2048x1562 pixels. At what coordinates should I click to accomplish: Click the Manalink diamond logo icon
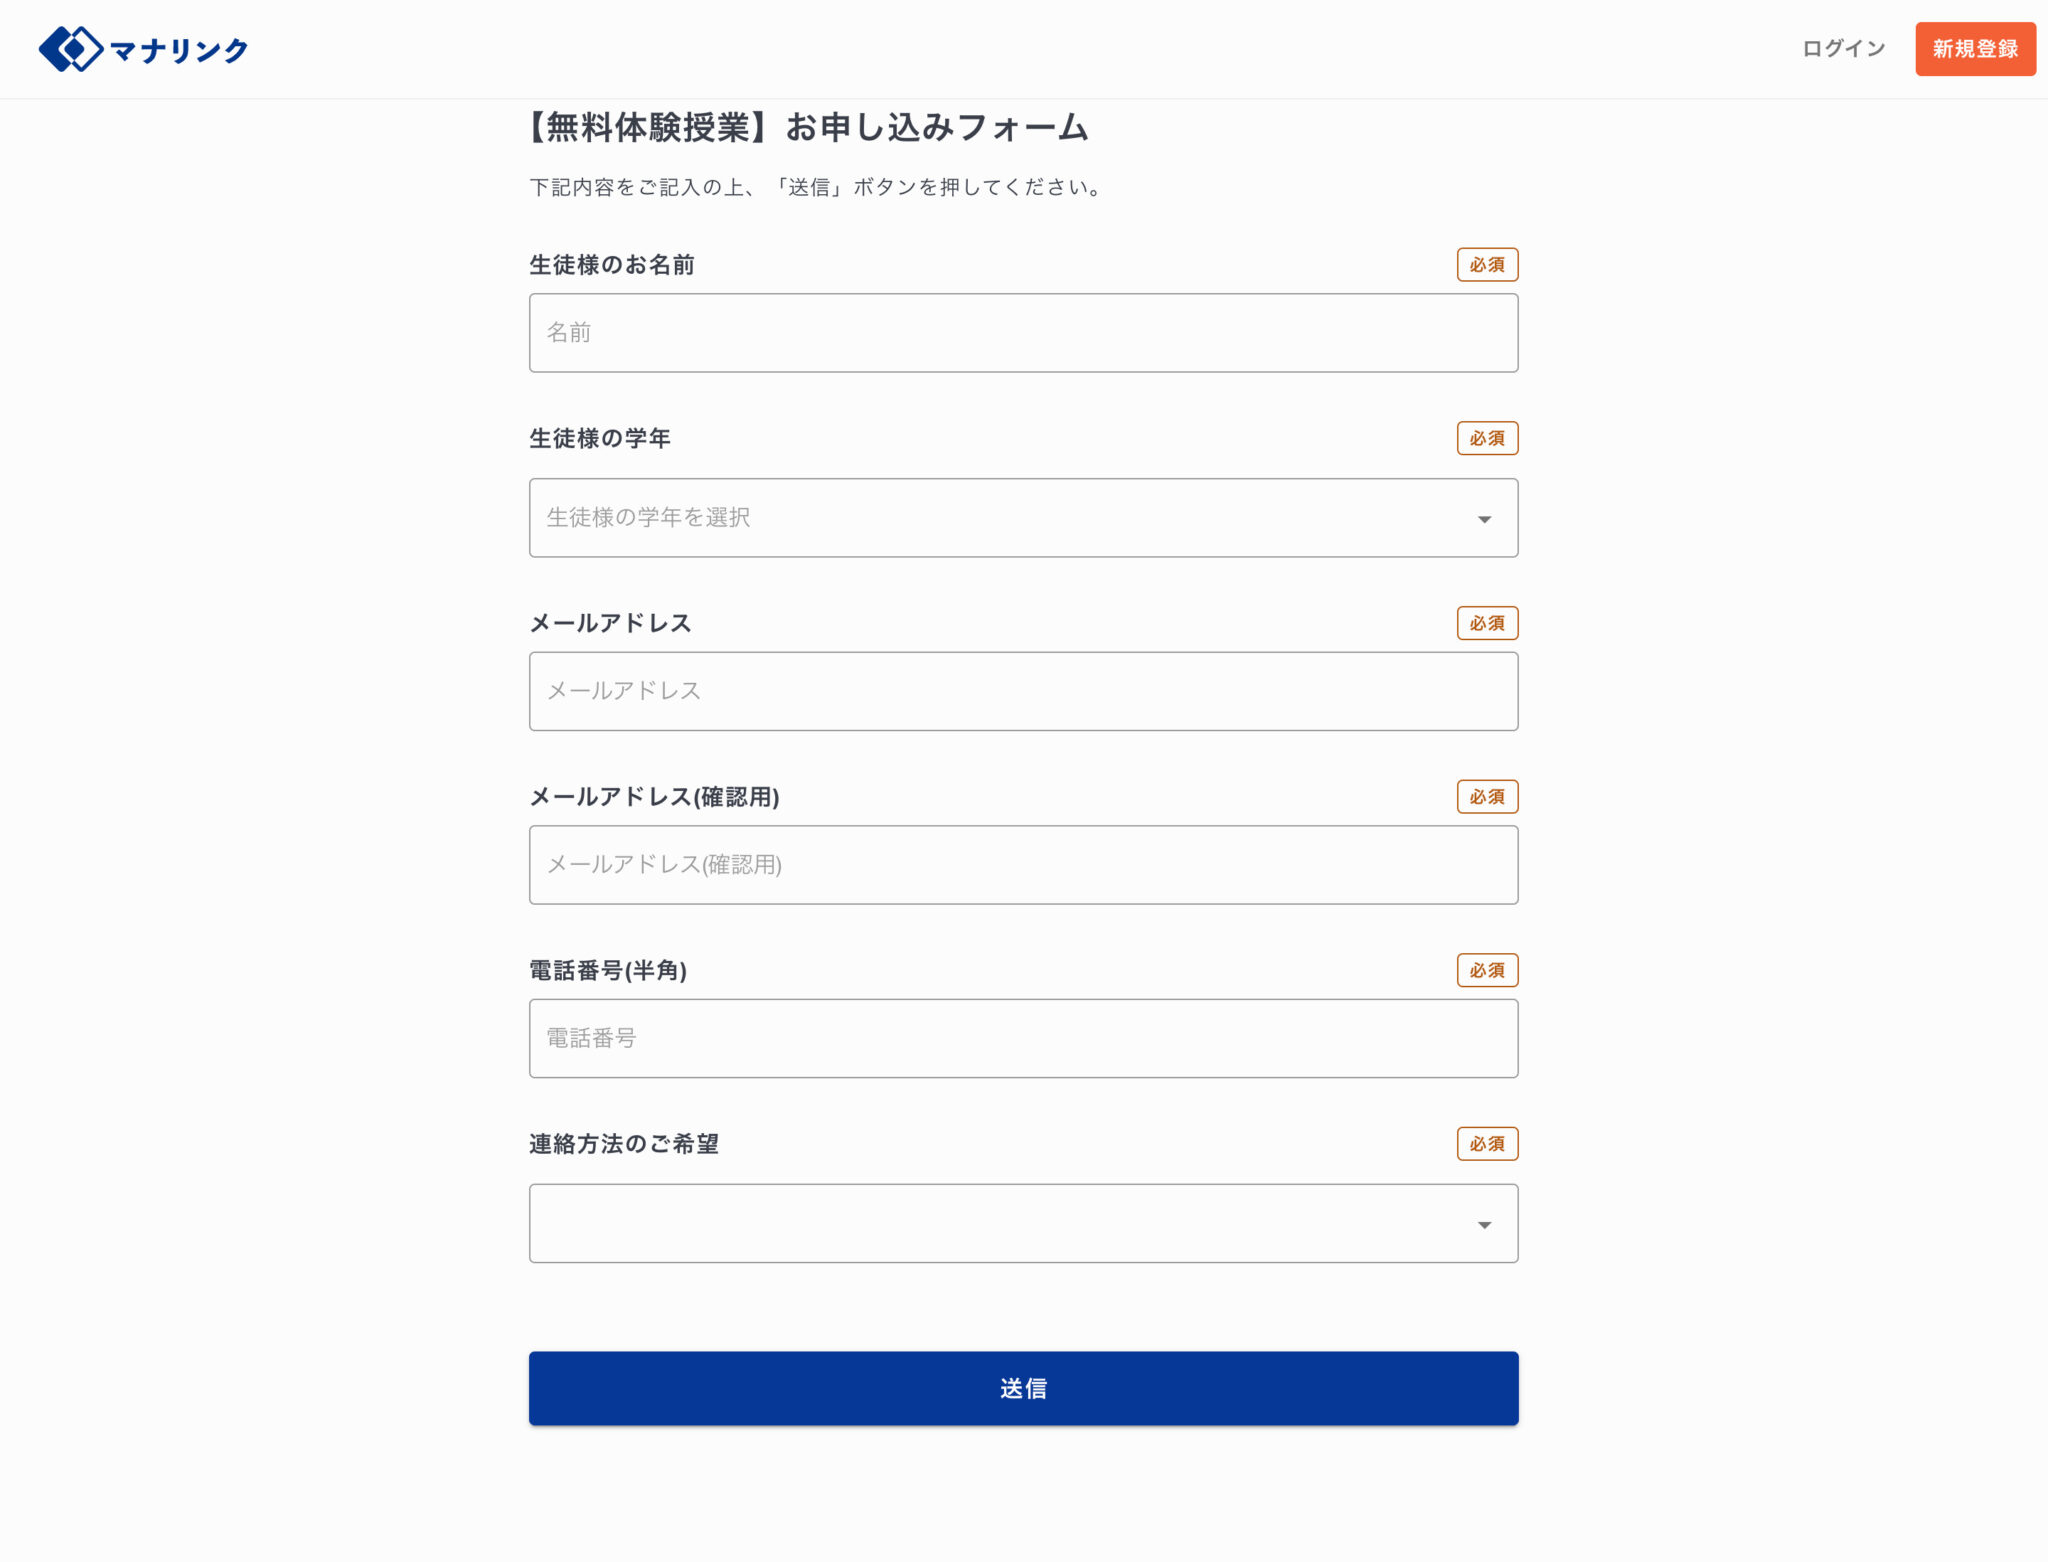pyautogui.click(x=70, y=49)
